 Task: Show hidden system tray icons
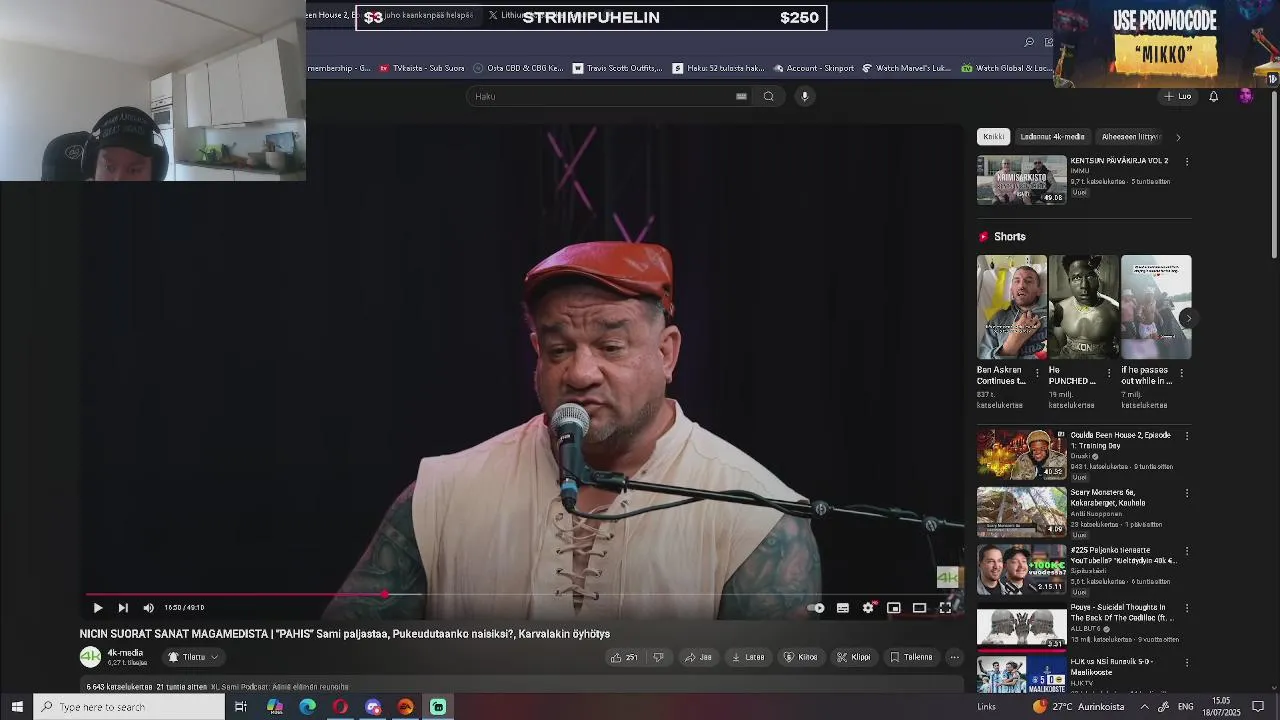[1144, 707]
